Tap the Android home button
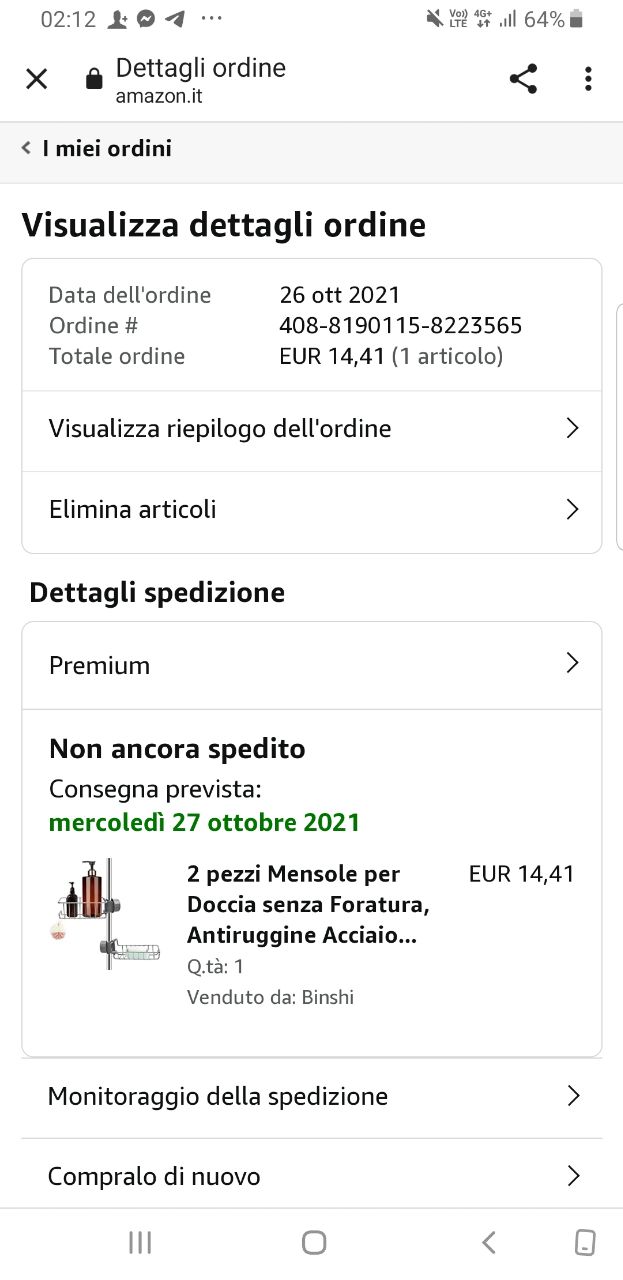The height and width of the screenshot is (1280, 623). [x=314, y=1243]
